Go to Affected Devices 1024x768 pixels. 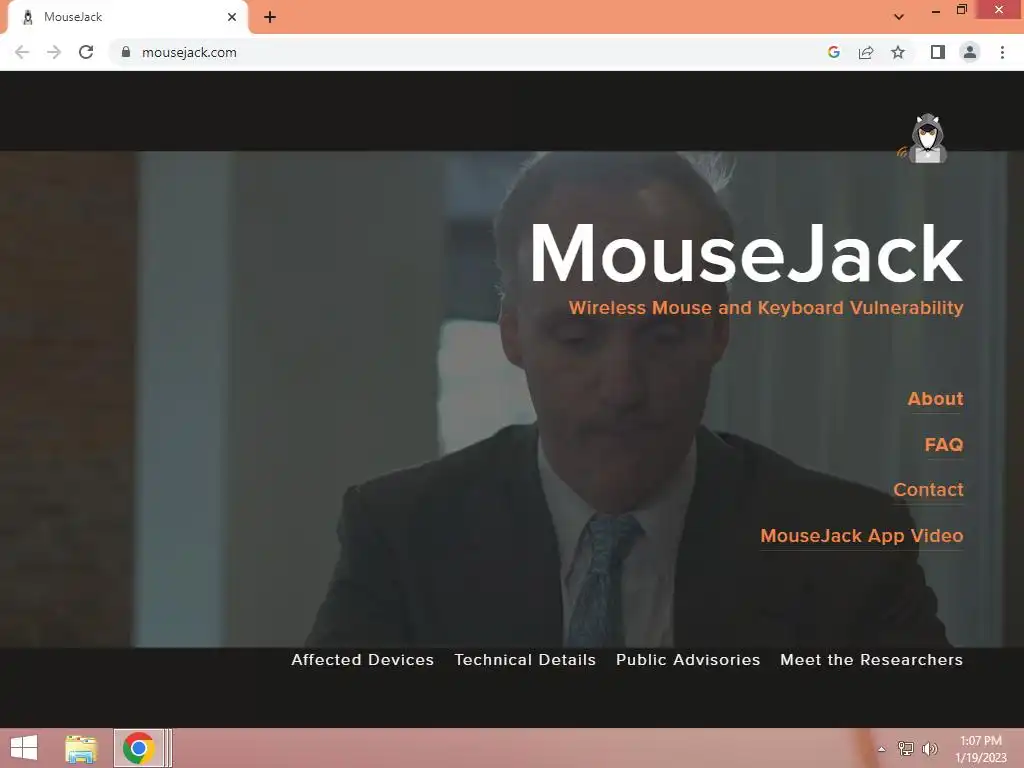point(362,660)
